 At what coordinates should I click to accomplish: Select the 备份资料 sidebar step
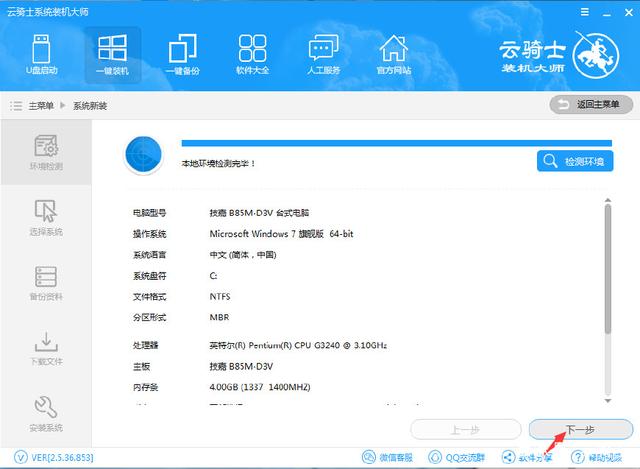[46, 283]
